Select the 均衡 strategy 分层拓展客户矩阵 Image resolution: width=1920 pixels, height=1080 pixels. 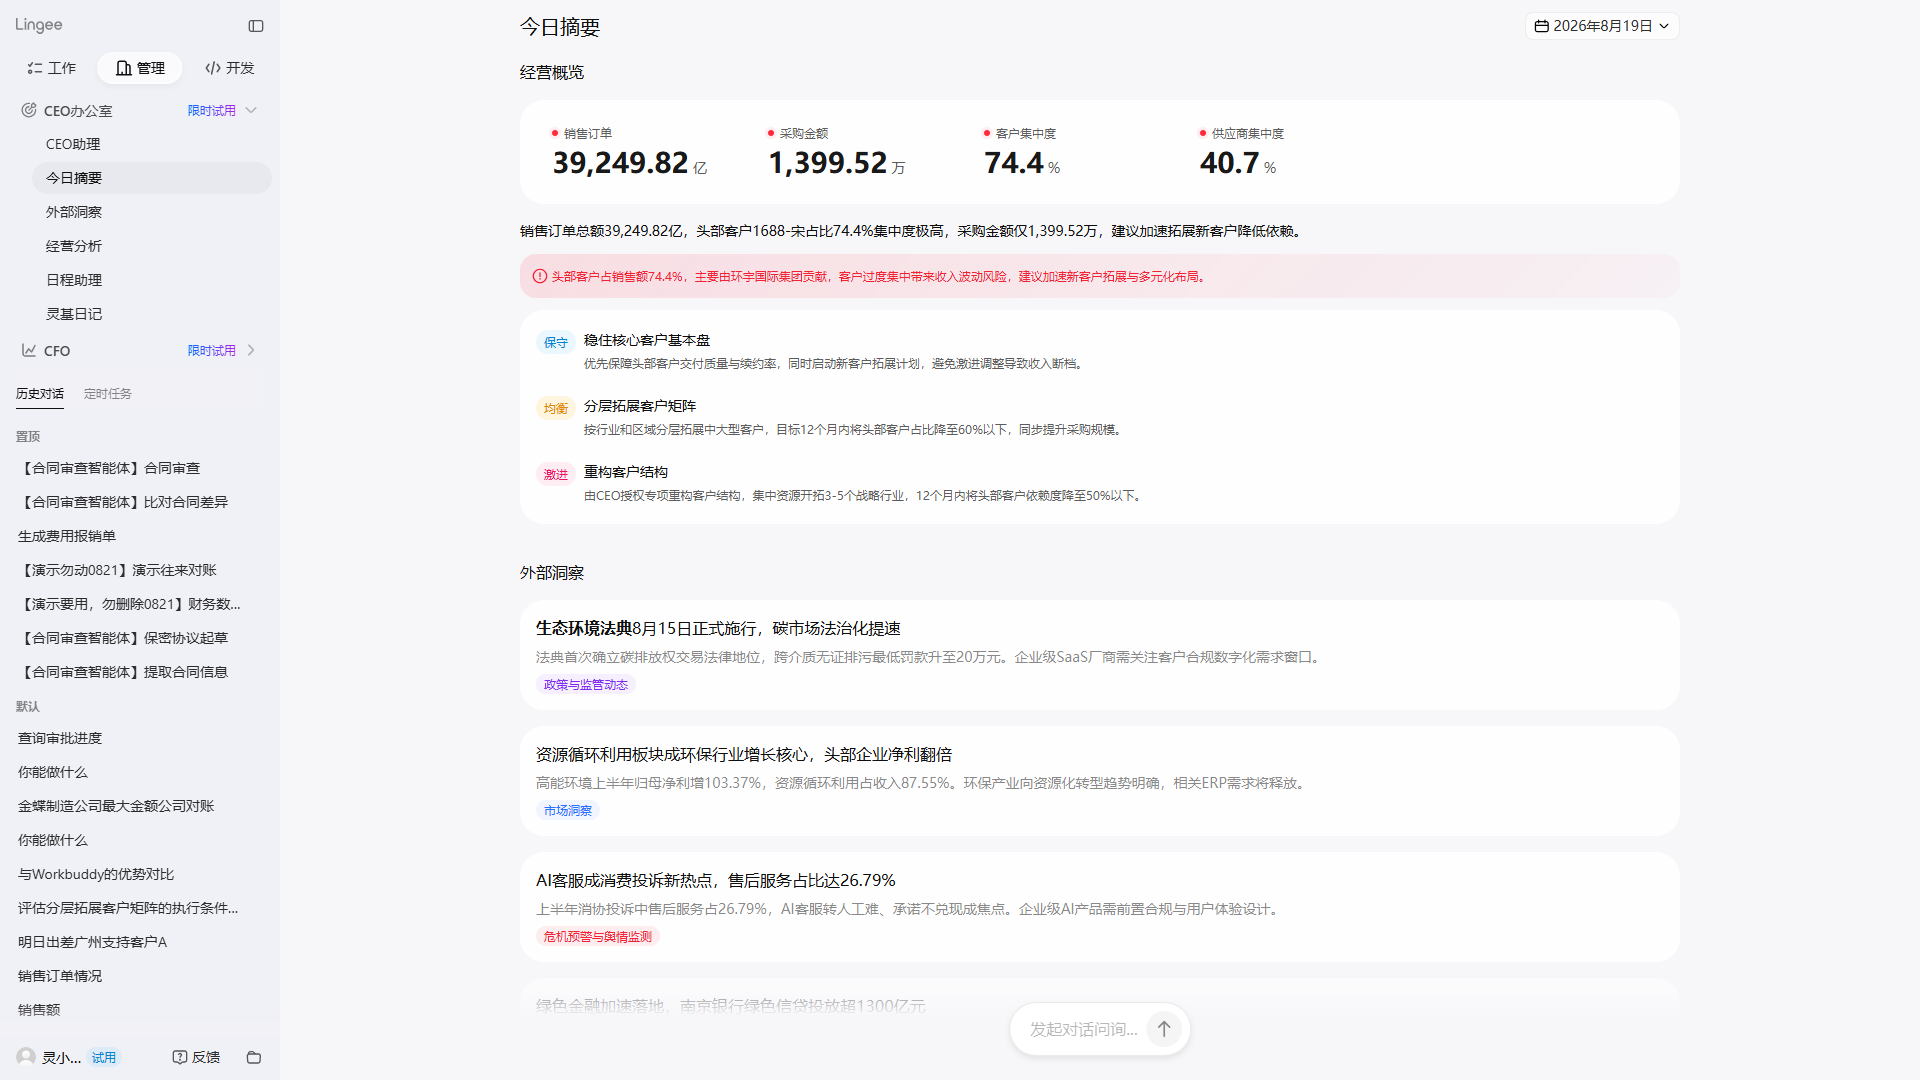(x=1099, y=417)
